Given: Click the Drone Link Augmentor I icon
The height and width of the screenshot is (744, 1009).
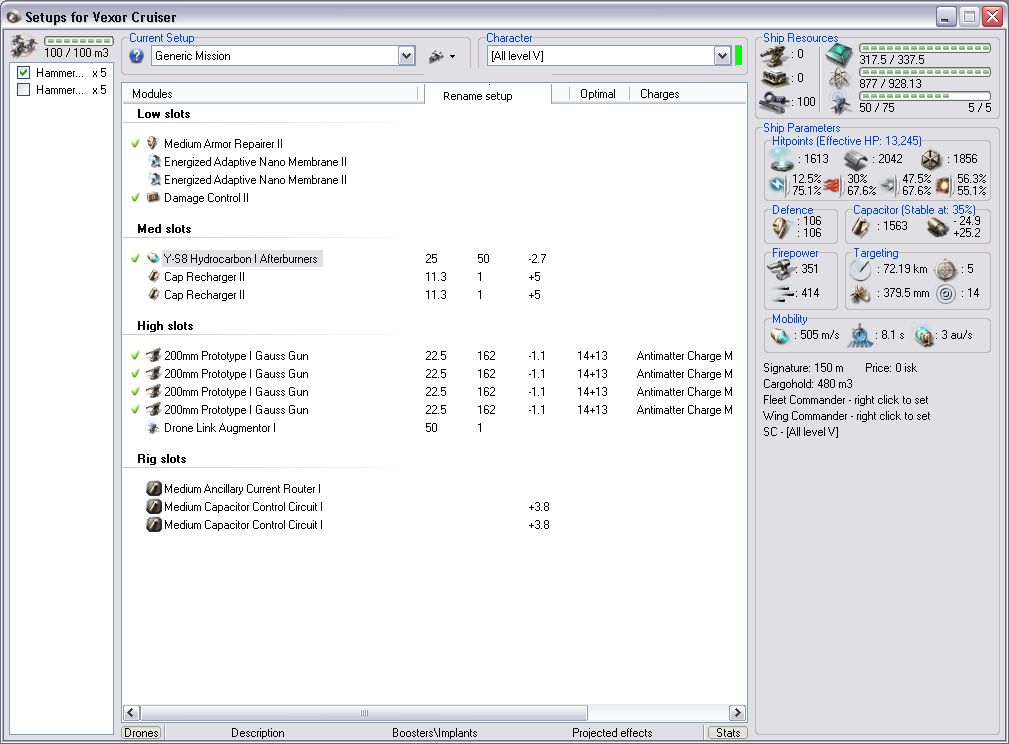Looking at the screenshot, I should pos(153,427).
